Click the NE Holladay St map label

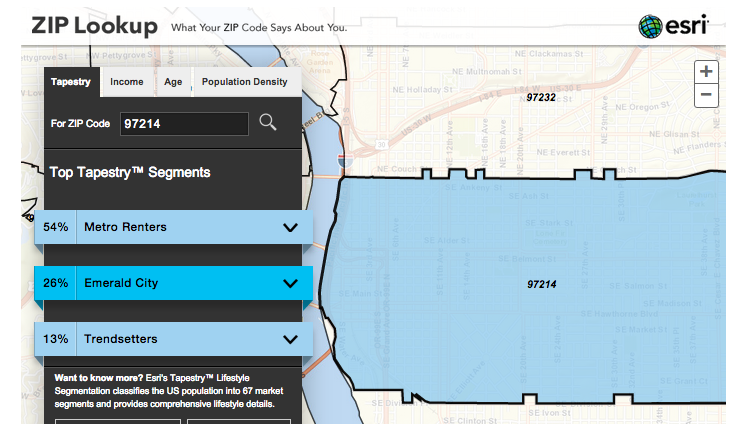423,90
